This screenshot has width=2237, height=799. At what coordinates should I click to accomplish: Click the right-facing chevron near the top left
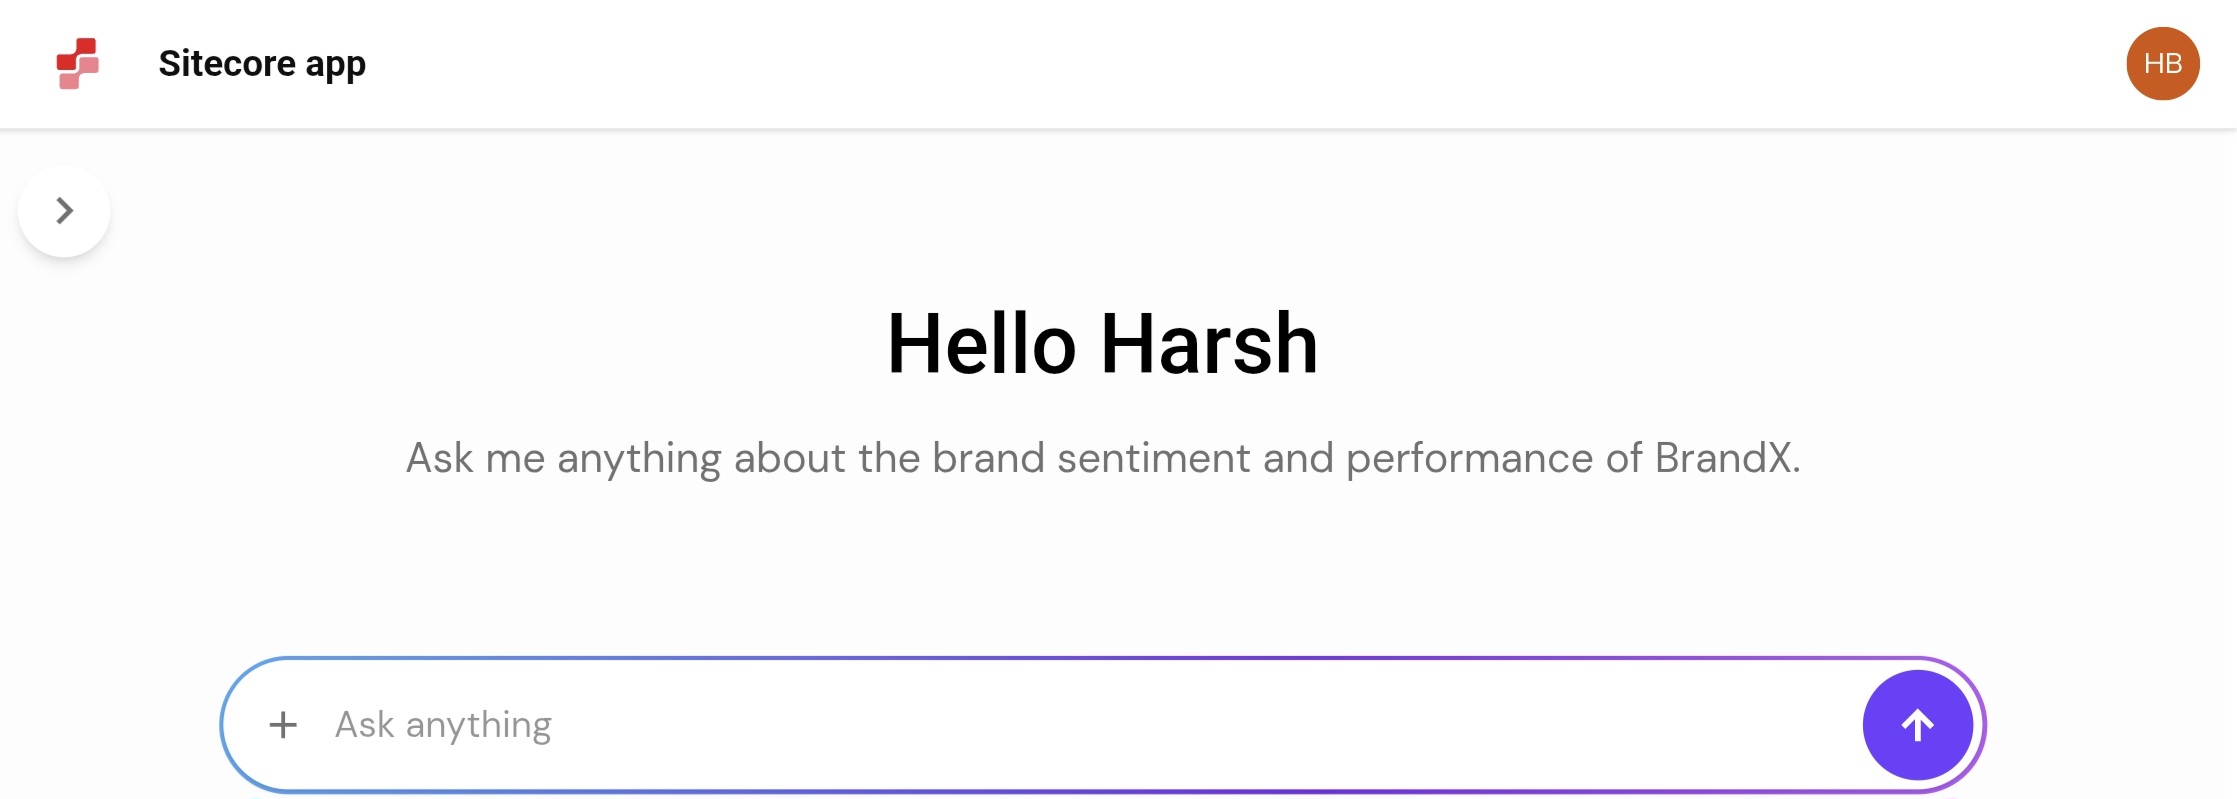pos(64,210)
